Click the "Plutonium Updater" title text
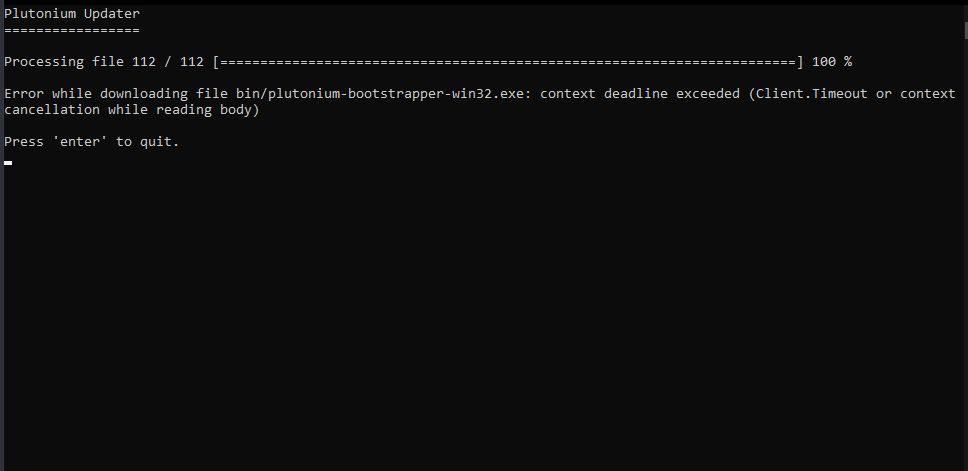The height and width of the screenshot is (471, 968). [72, 14]
